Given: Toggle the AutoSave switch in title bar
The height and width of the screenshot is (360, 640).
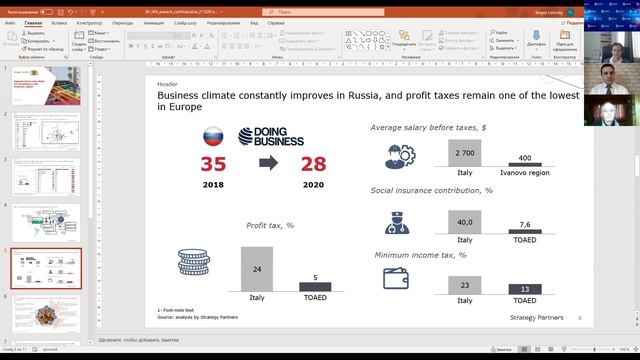Looking at the screenshot, I should pos(46,12).
